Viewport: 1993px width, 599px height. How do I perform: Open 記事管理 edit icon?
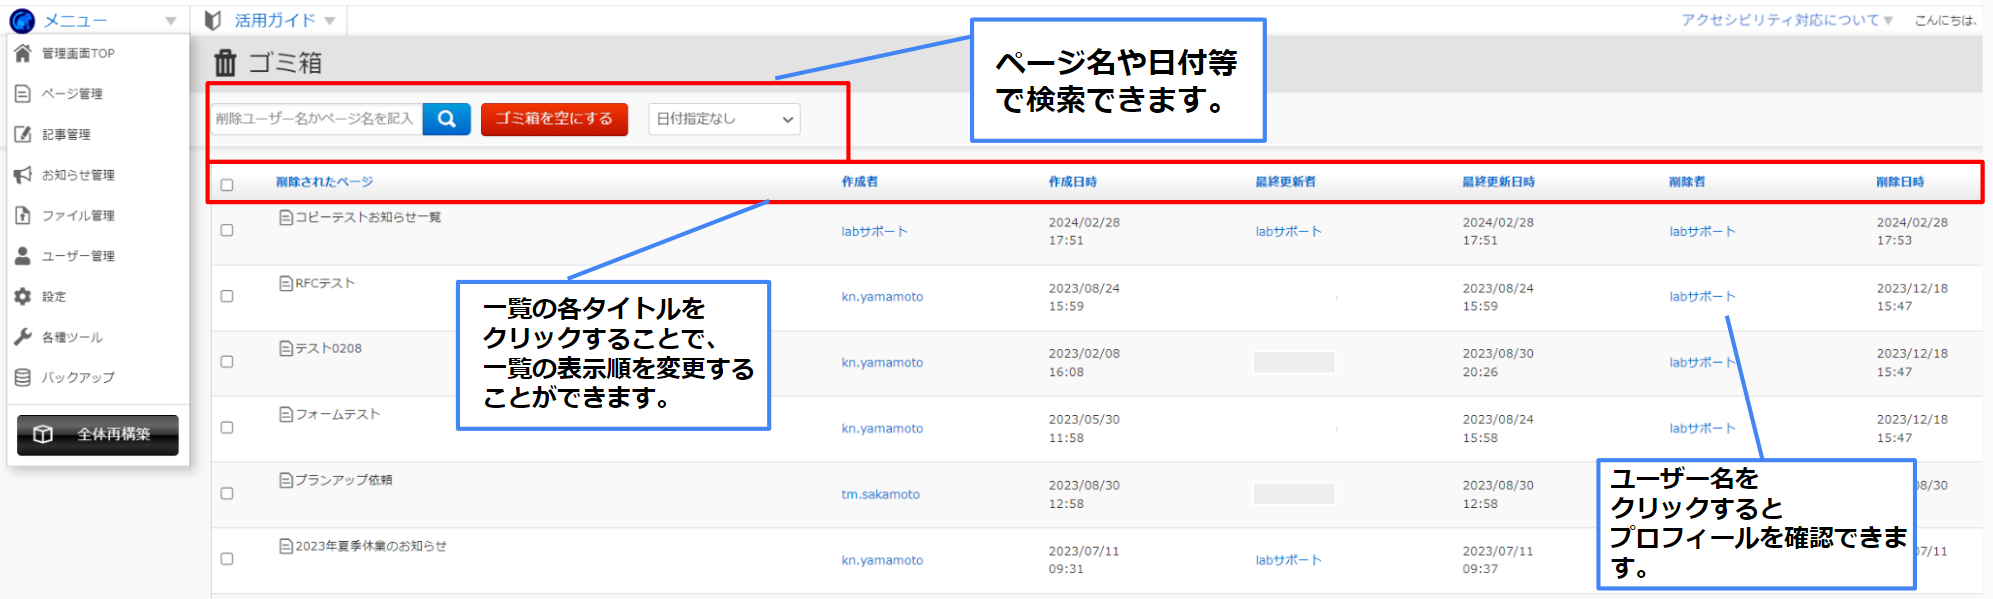coord(22,134)
